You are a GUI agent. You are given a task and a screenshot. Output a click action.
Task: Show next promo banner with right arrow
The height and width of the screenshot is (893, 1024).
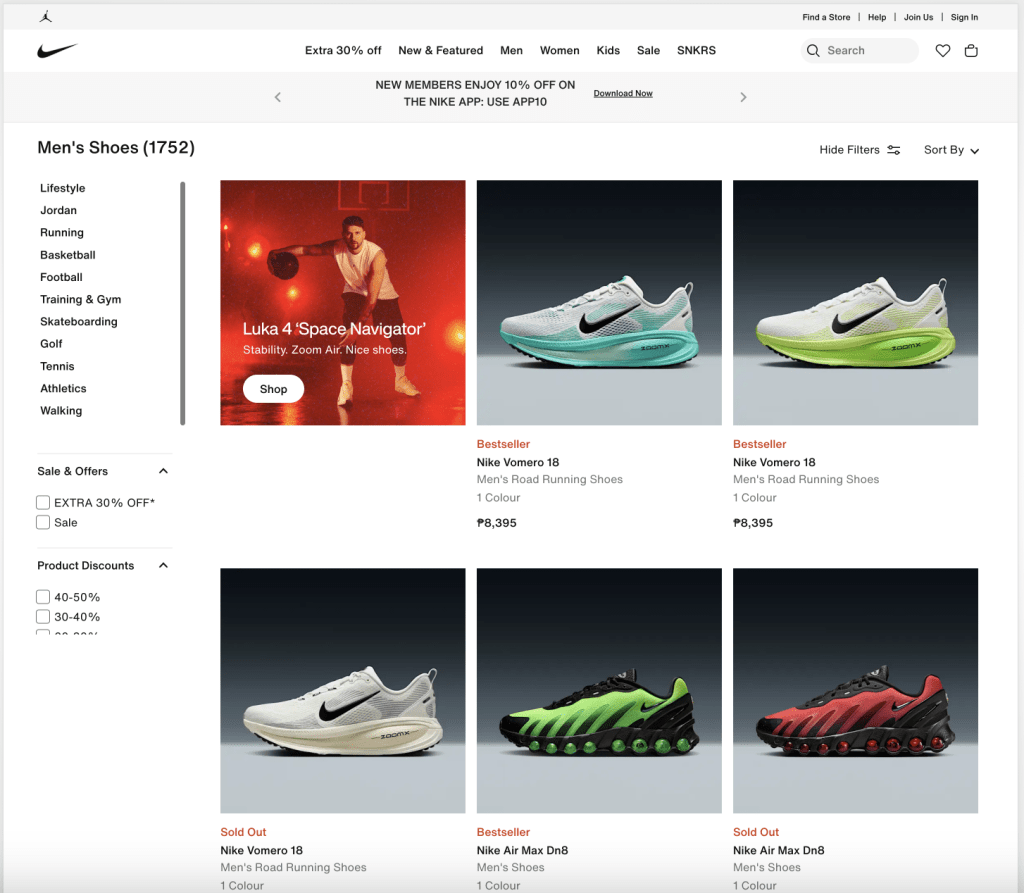pyautogui.click(x=743, y=97)
